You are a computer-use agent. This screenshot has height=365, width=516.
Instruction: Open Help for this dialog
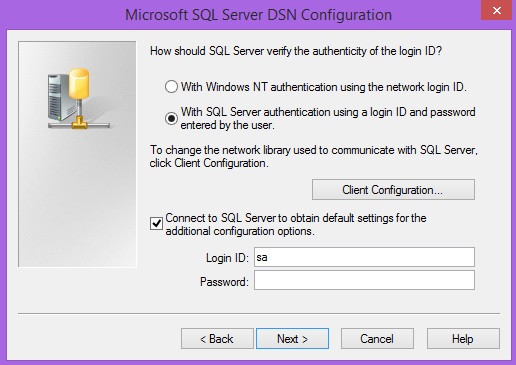click(463, 339)
